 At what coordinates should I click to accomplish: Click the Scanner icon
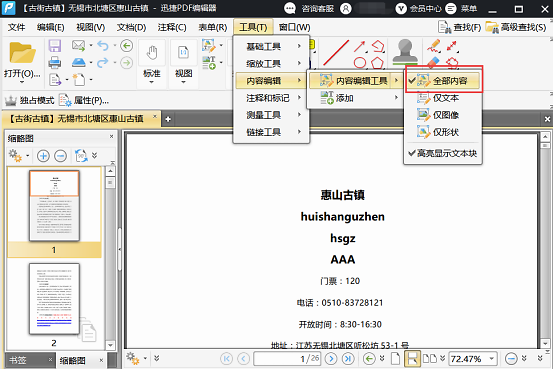[78, 63]
